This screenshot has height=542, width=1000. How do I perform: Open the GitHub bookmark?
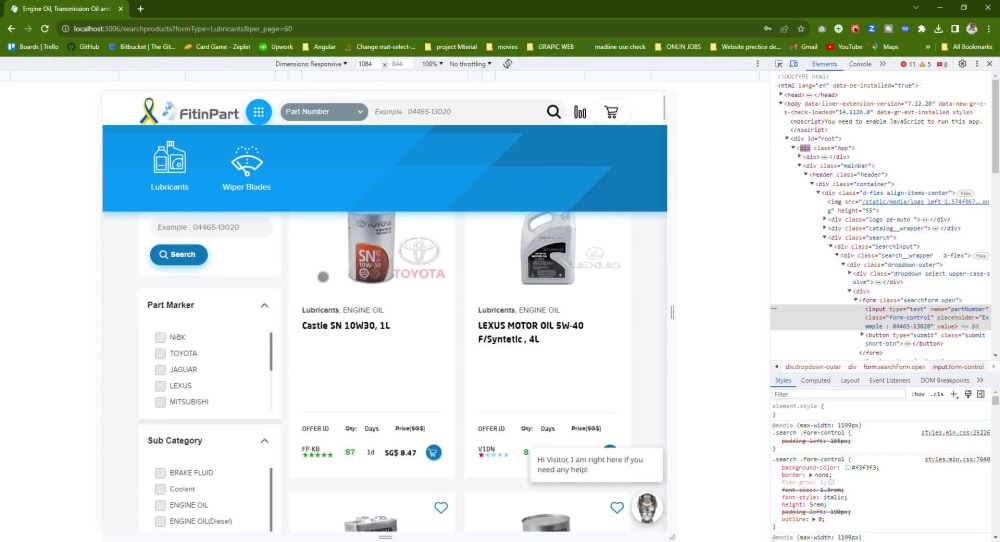83,47
